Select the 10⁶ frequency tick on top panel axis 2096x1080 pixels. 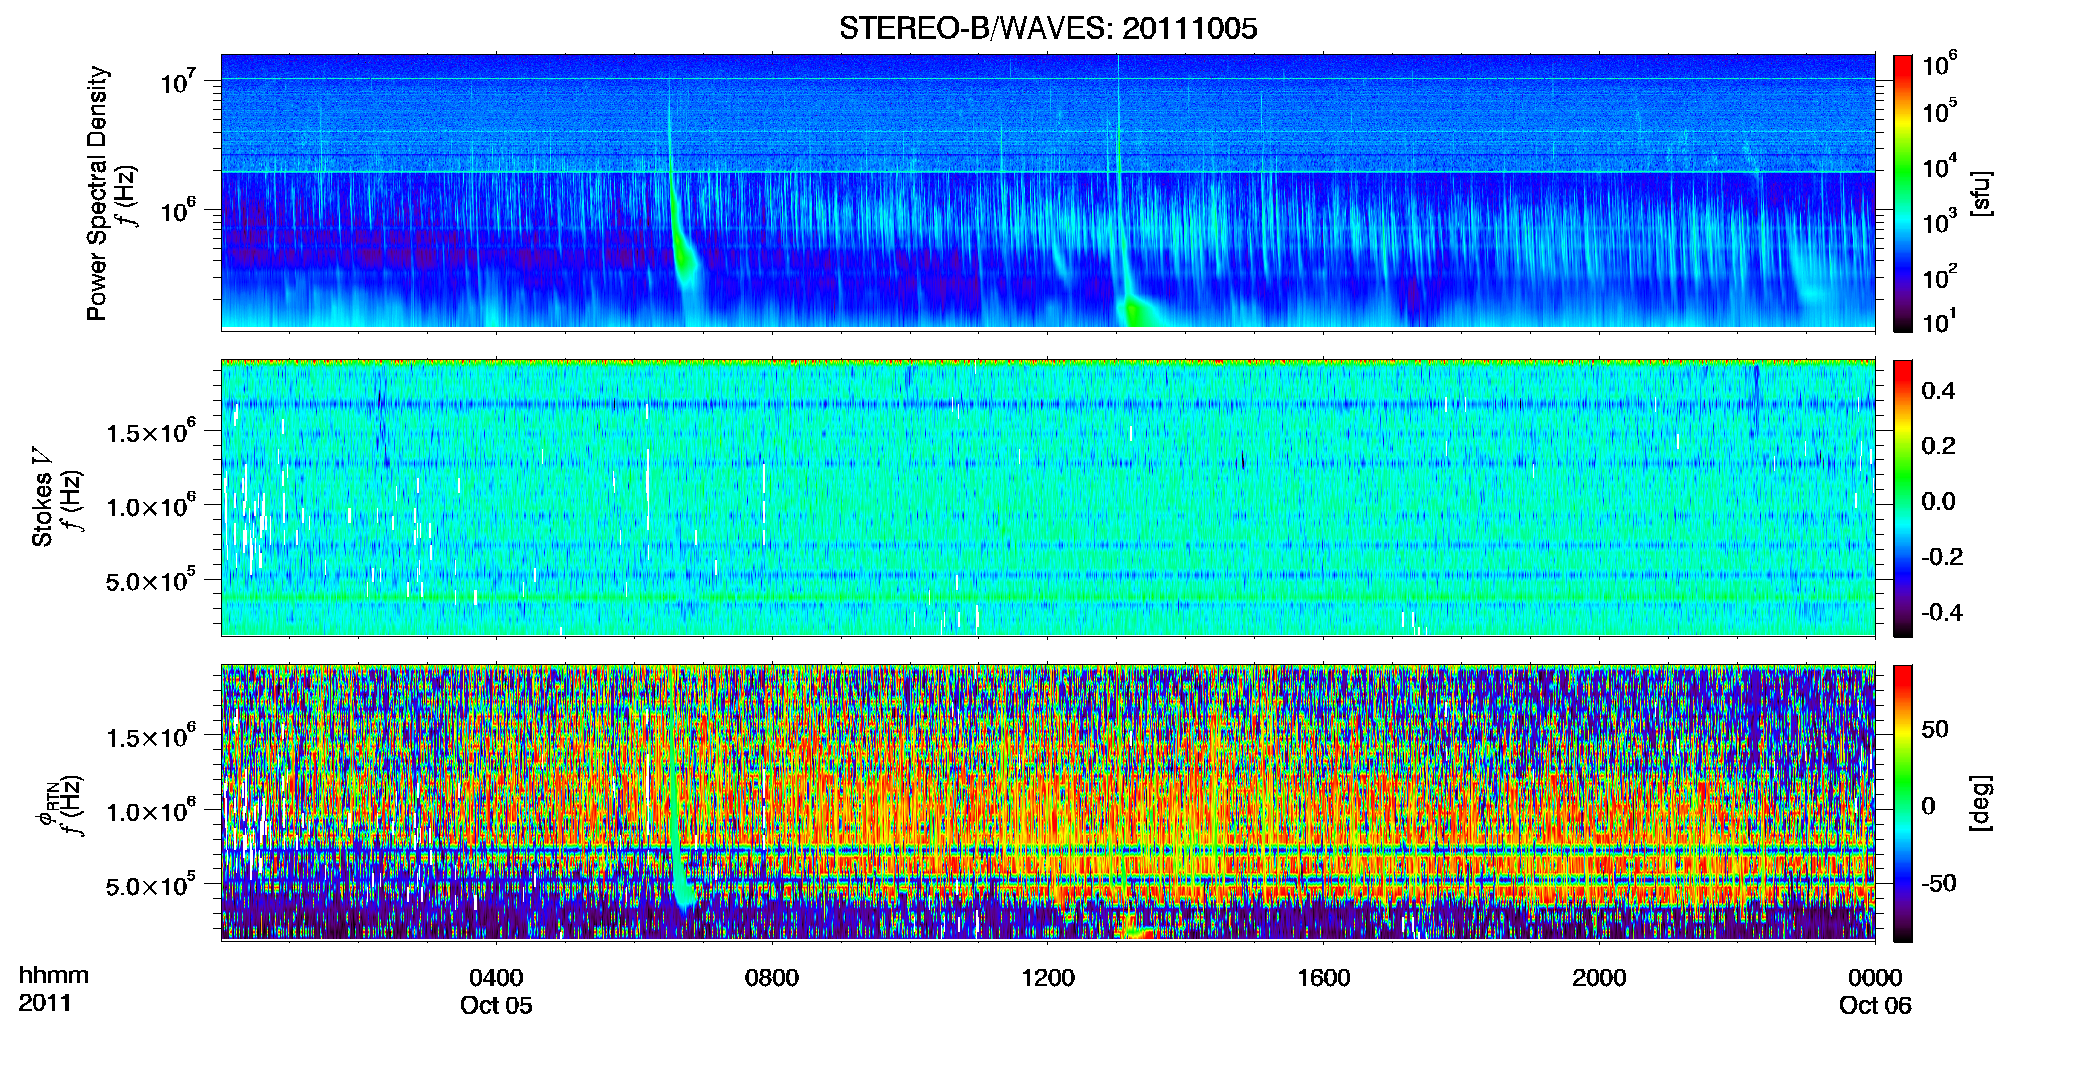tap(180, 211)
